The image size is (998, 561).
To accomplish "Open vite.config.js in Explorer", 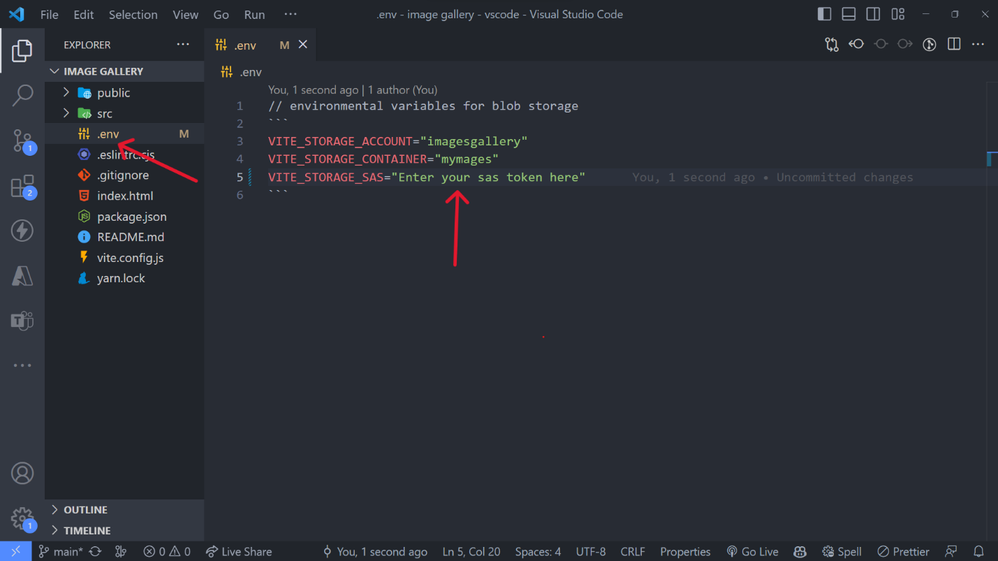I will click(x=124, y=258).
